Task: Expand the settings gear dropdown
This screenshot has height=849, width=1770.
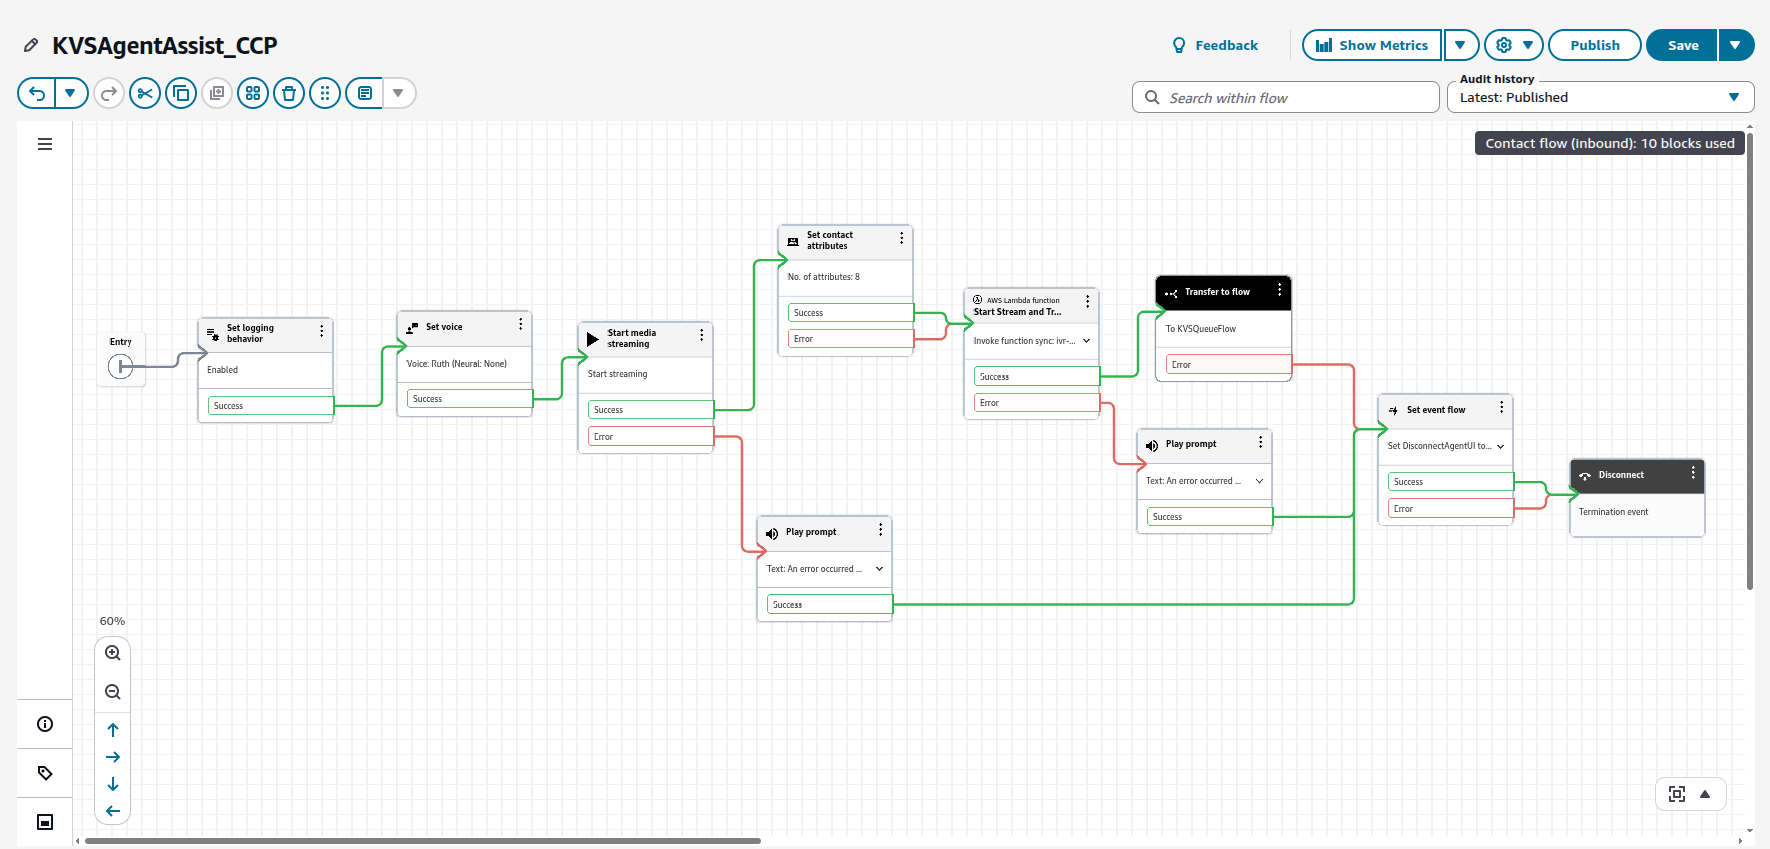Action: pyautogui.click(x=1514, y=45)
